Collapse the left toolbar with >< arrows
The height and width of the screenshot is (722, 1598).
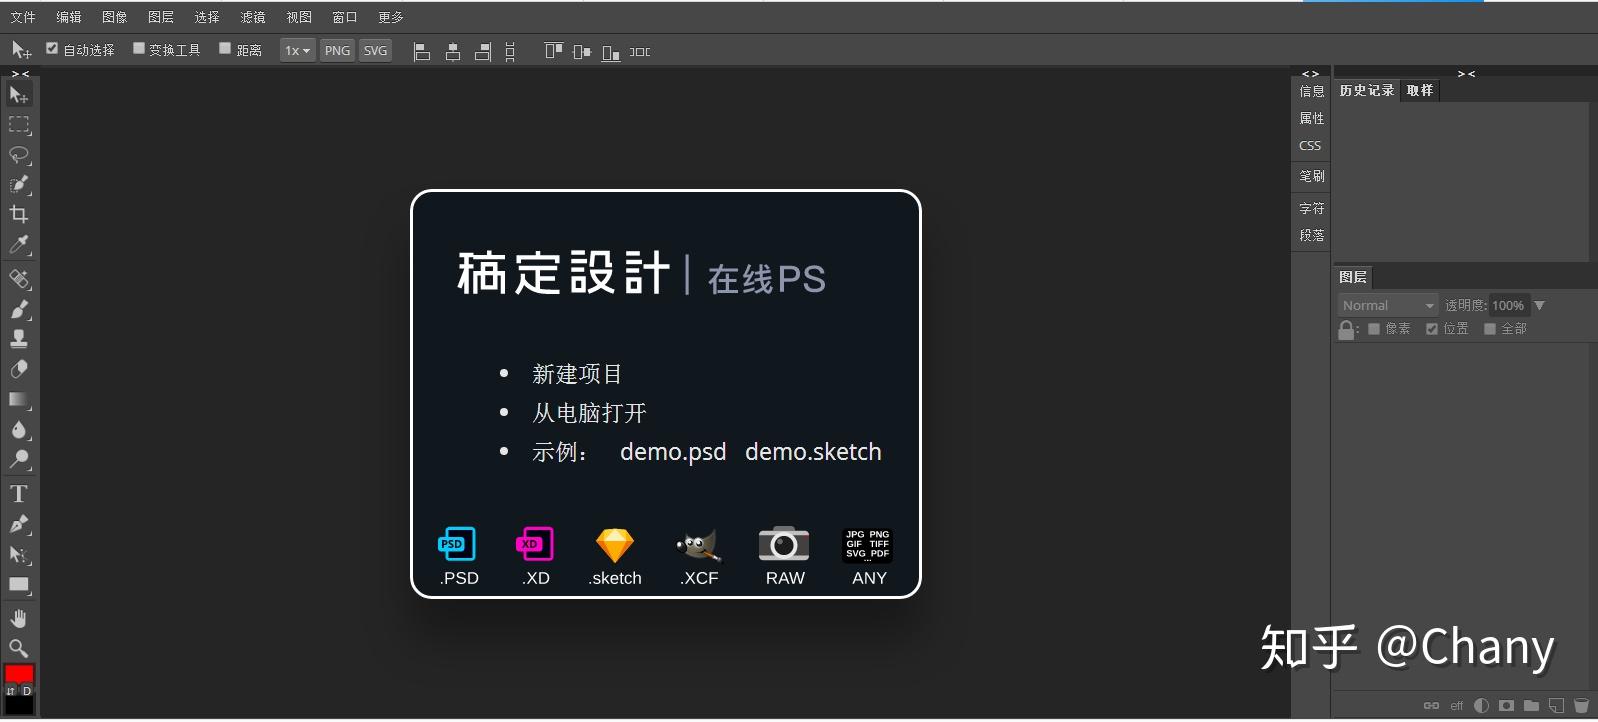coord(20,74)
